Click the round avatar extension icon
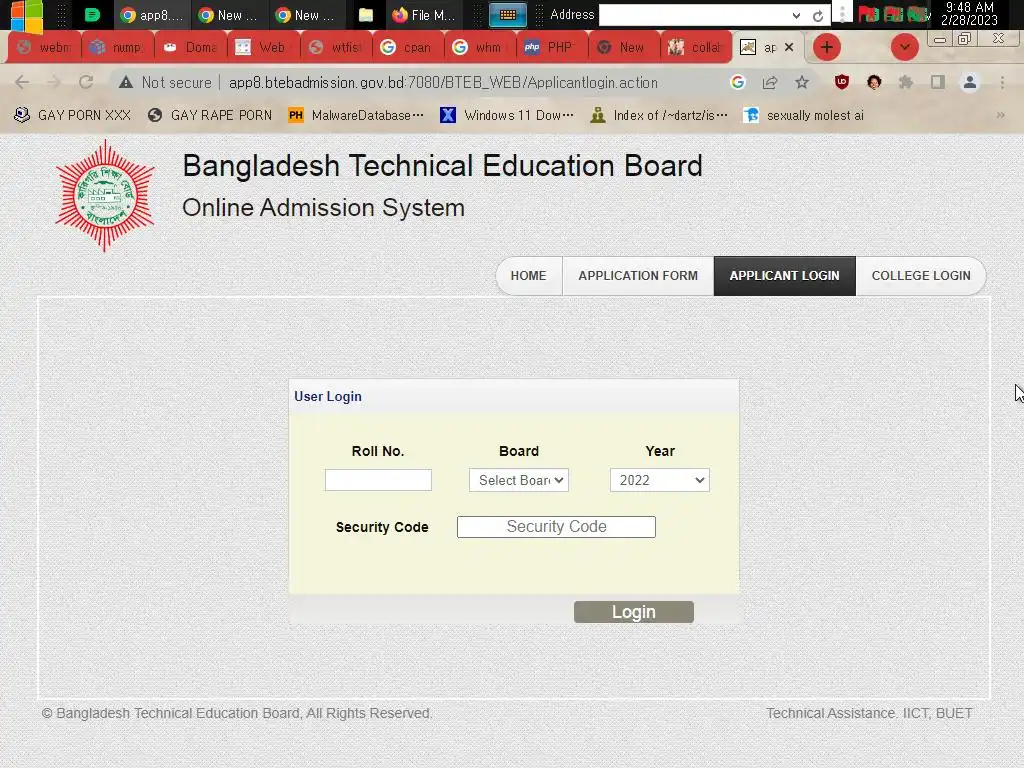 pyautogui.click(x=874, y=82)
